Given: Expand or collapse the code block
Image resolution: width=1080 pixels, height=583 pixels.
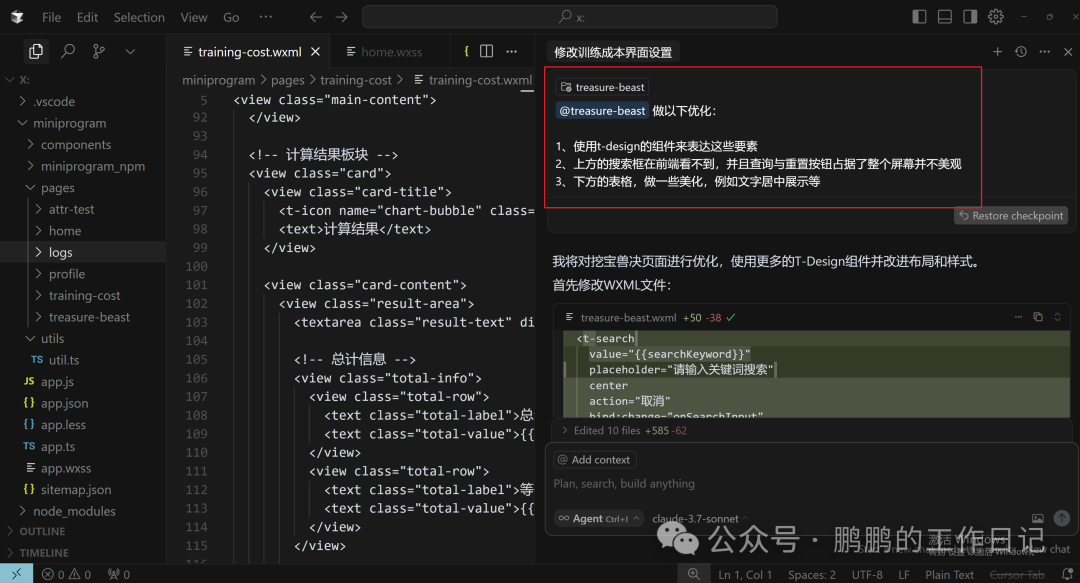Looking at the screenshot, I should 1057,317.
